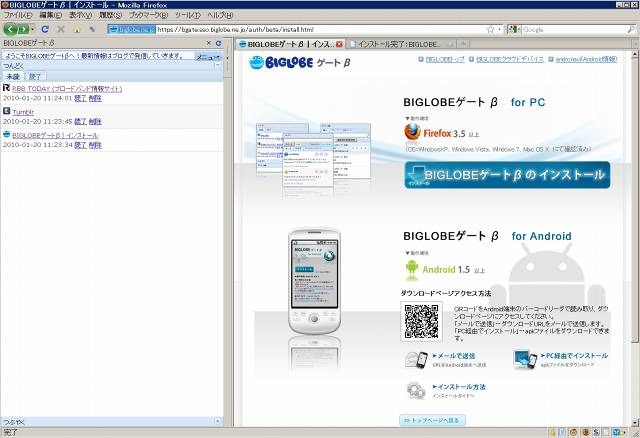Image resolution: width=640 pixels, height=438 pixels.
Task: Click the PC-and-phone install icon
Action: [x=525, y=360]
